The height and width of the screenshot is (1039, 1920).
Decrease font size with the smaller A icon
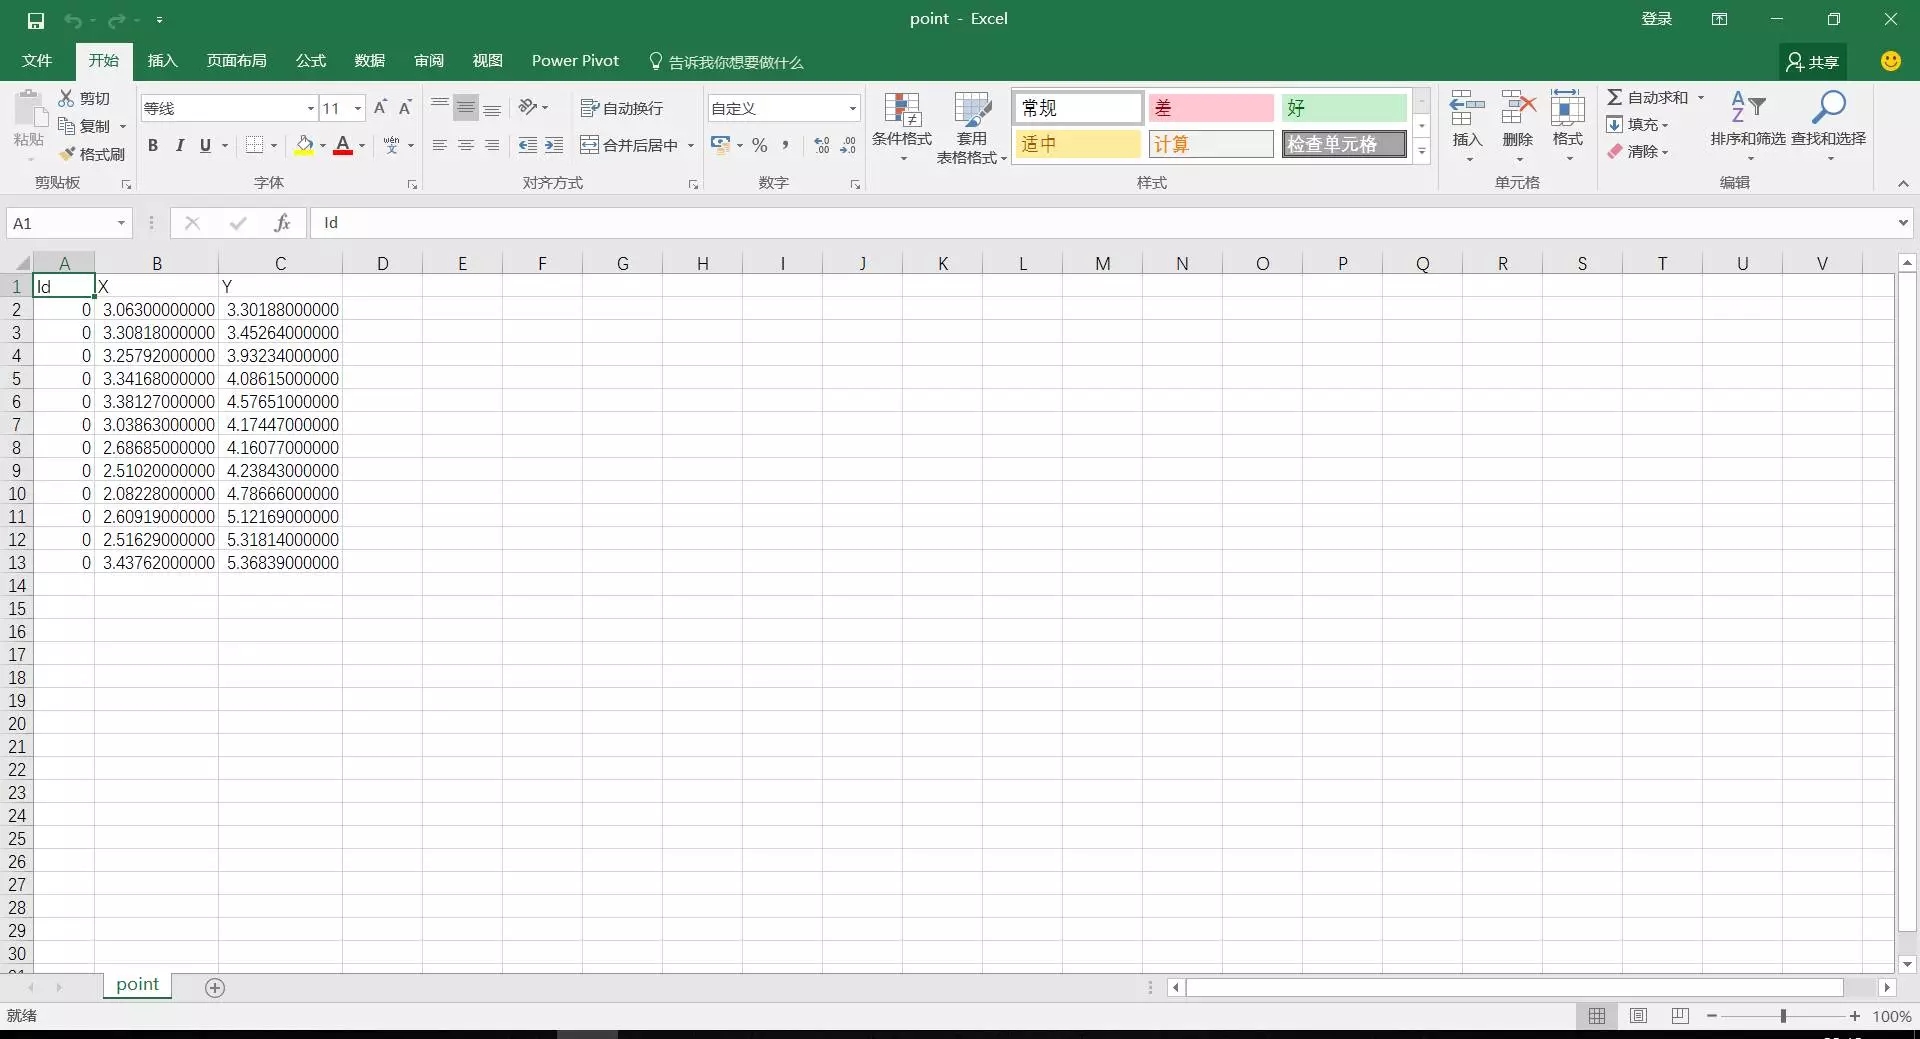405,108
